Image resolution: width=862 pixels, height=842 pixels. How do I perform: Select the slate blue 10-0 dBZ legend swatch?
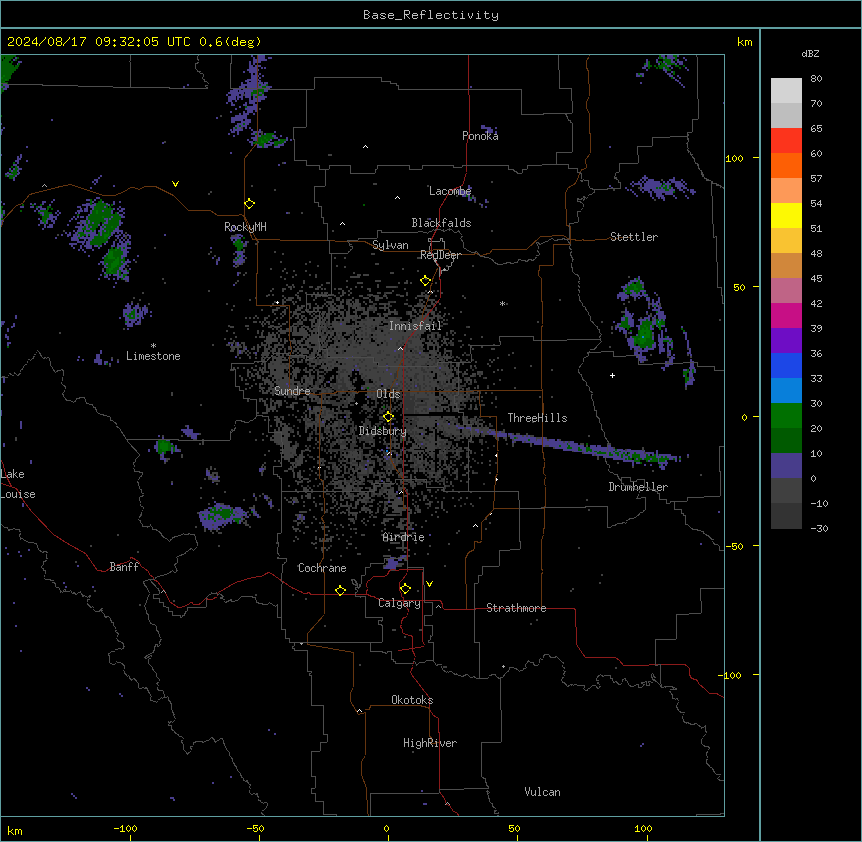(x=786, y=466)
